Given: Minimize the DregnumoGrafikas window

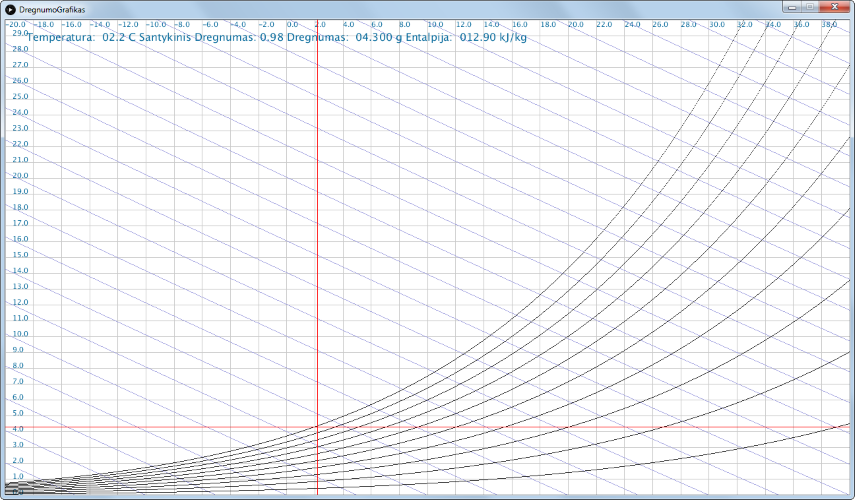Looking at the screenshot, I should (x=791, y=7).
